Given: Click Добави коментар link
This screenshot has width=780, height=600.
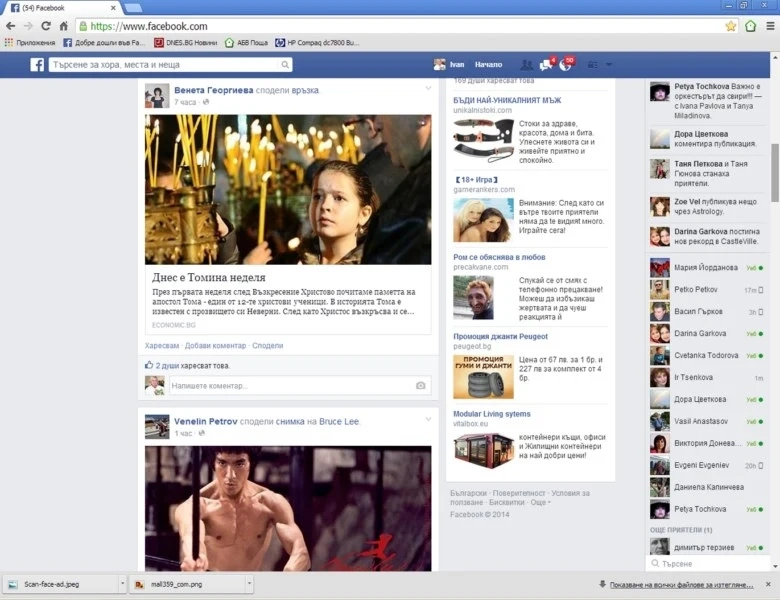Looking at the screenshot, I should (215, 346).
